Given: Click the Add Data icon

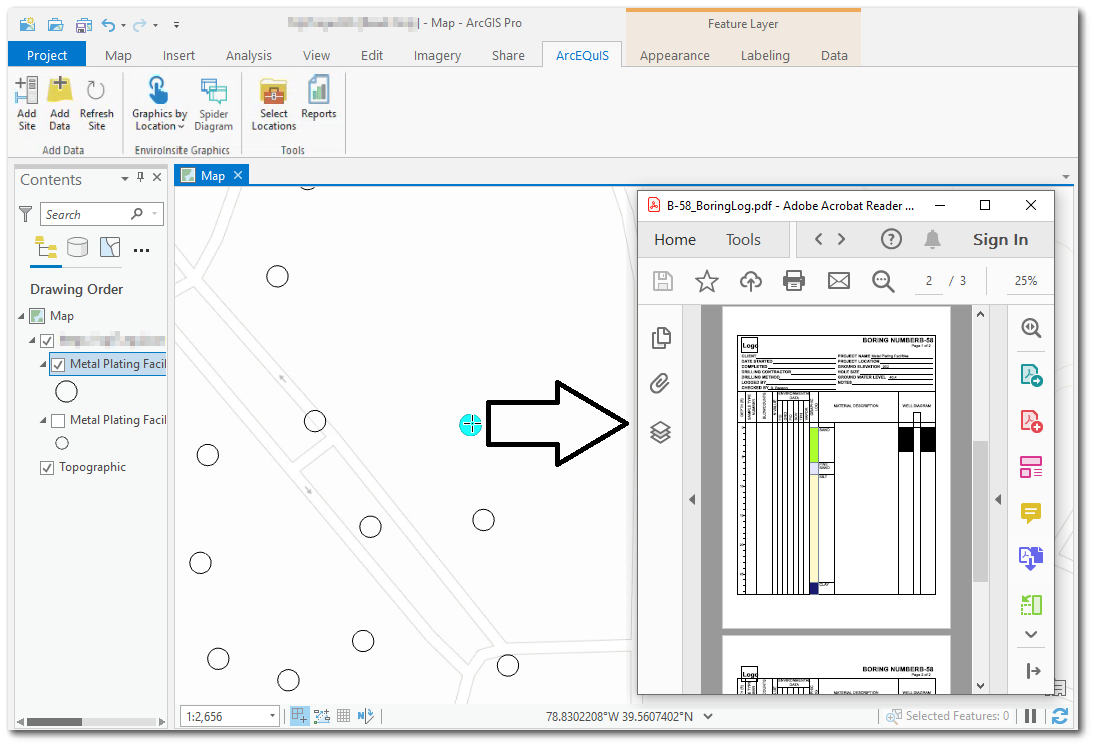Looking at the screenshot, I should point(60,103).
